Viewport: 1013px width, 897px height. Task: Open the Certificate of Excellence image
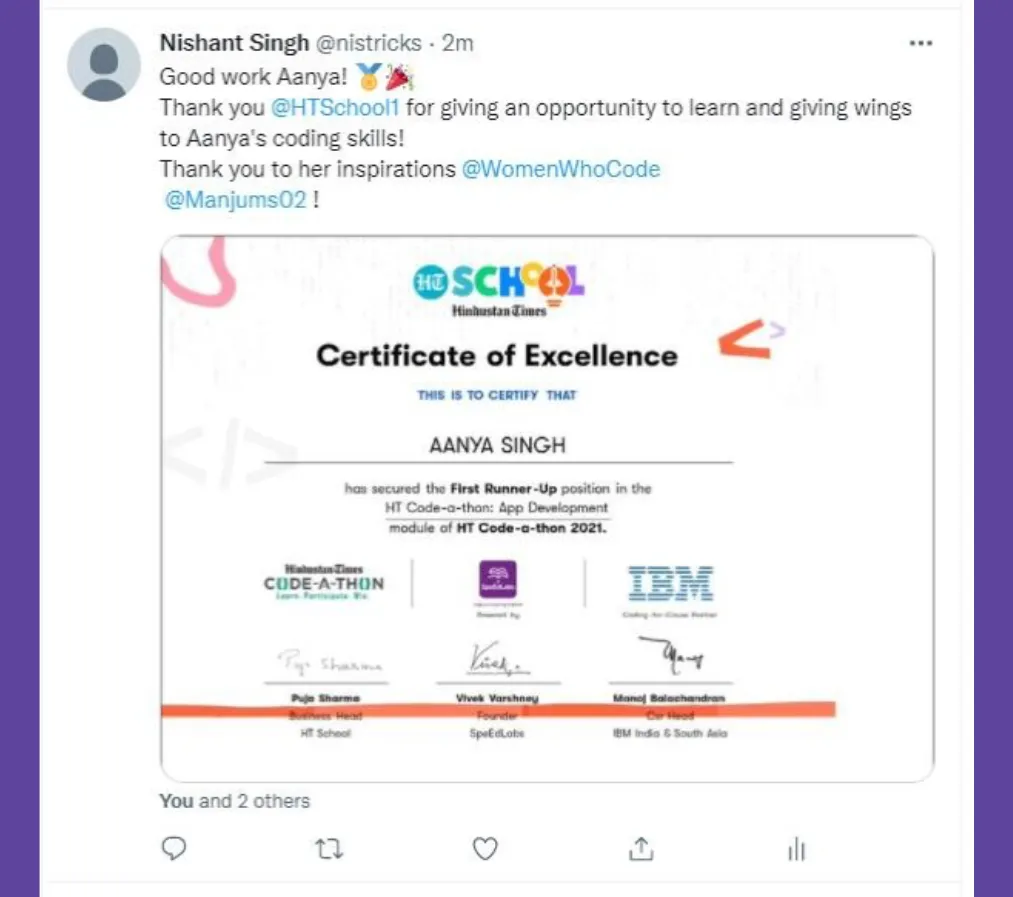pos(547,509)
